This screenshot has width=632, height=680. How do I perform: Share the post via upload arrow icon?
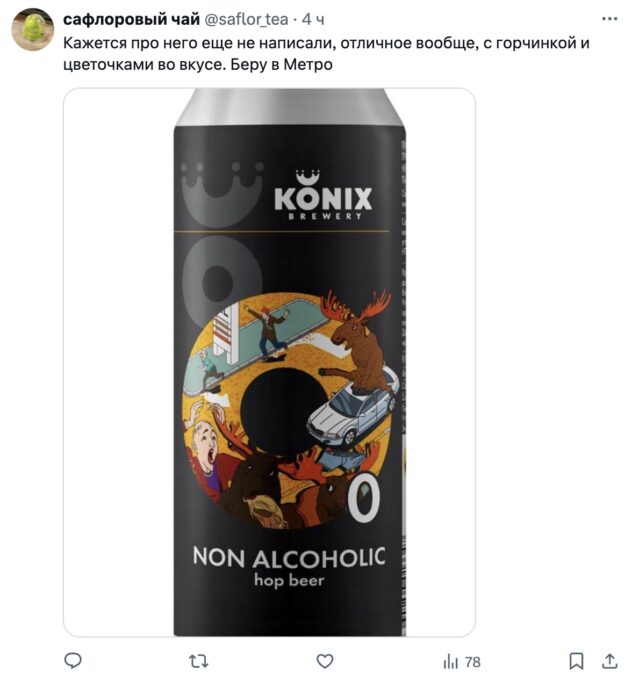609,660
